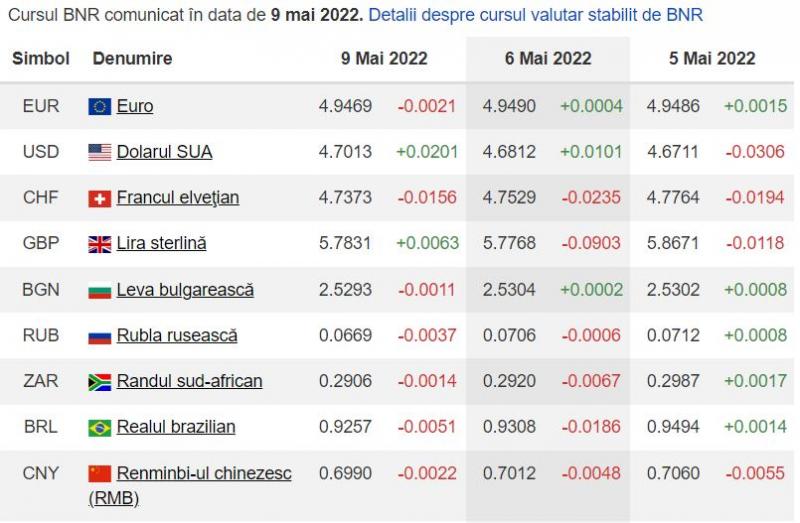Viewport: 800px width, 523px height.
Task: Open the Lira sterlină link
Action: (x=161, y=244)
